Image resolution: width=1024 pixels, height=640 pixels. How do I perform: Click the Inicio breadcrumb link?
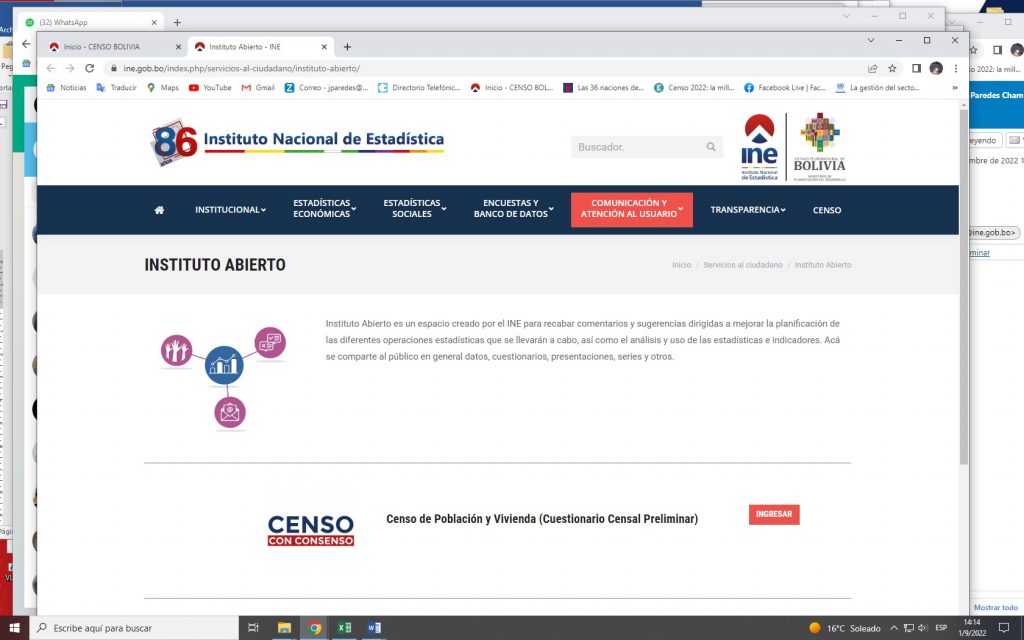681,265
